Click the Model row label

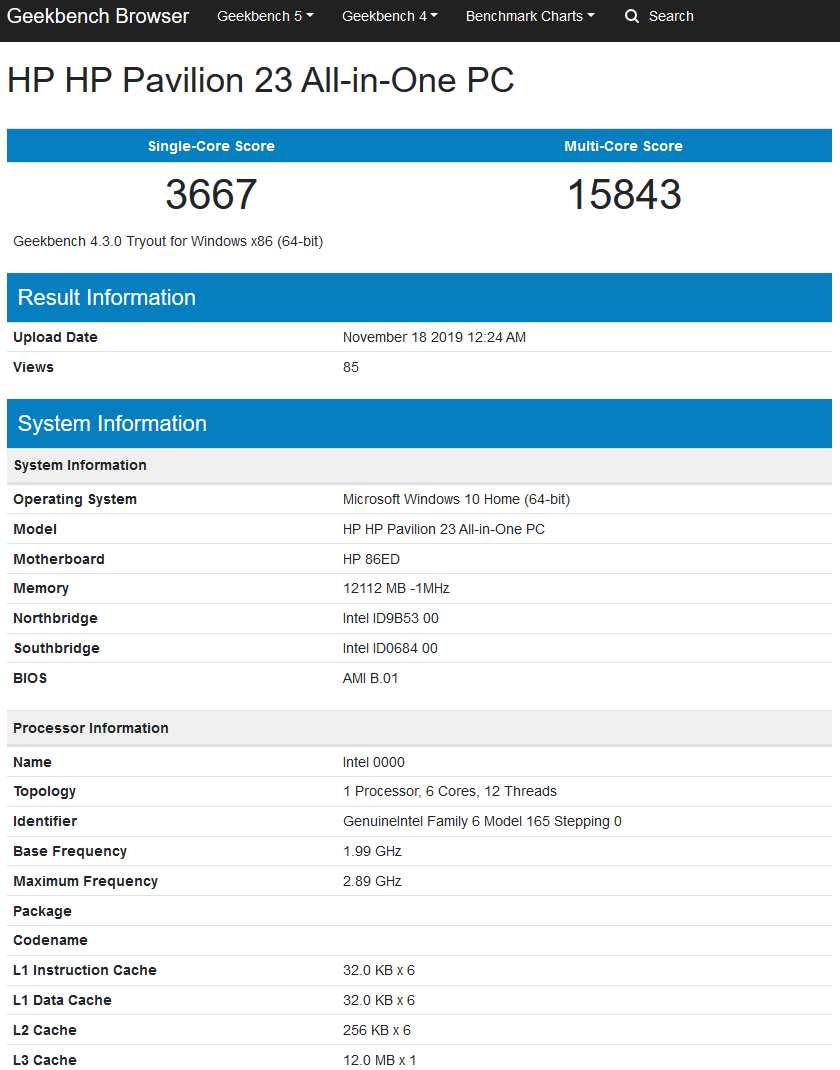pos(35,530)
